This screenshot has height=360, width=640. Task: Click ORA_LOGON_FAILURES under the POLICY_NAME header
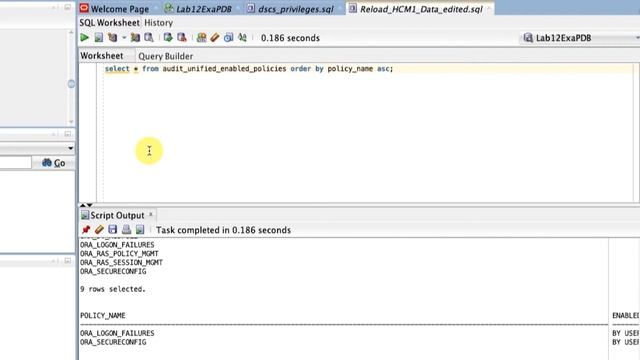pyautogui.click(x=117, y=333)
